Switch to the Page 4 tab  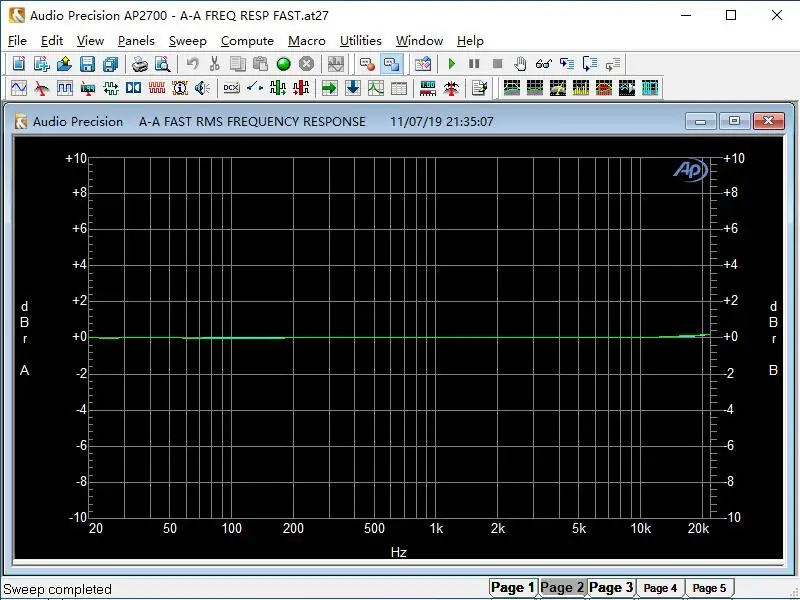660,588
